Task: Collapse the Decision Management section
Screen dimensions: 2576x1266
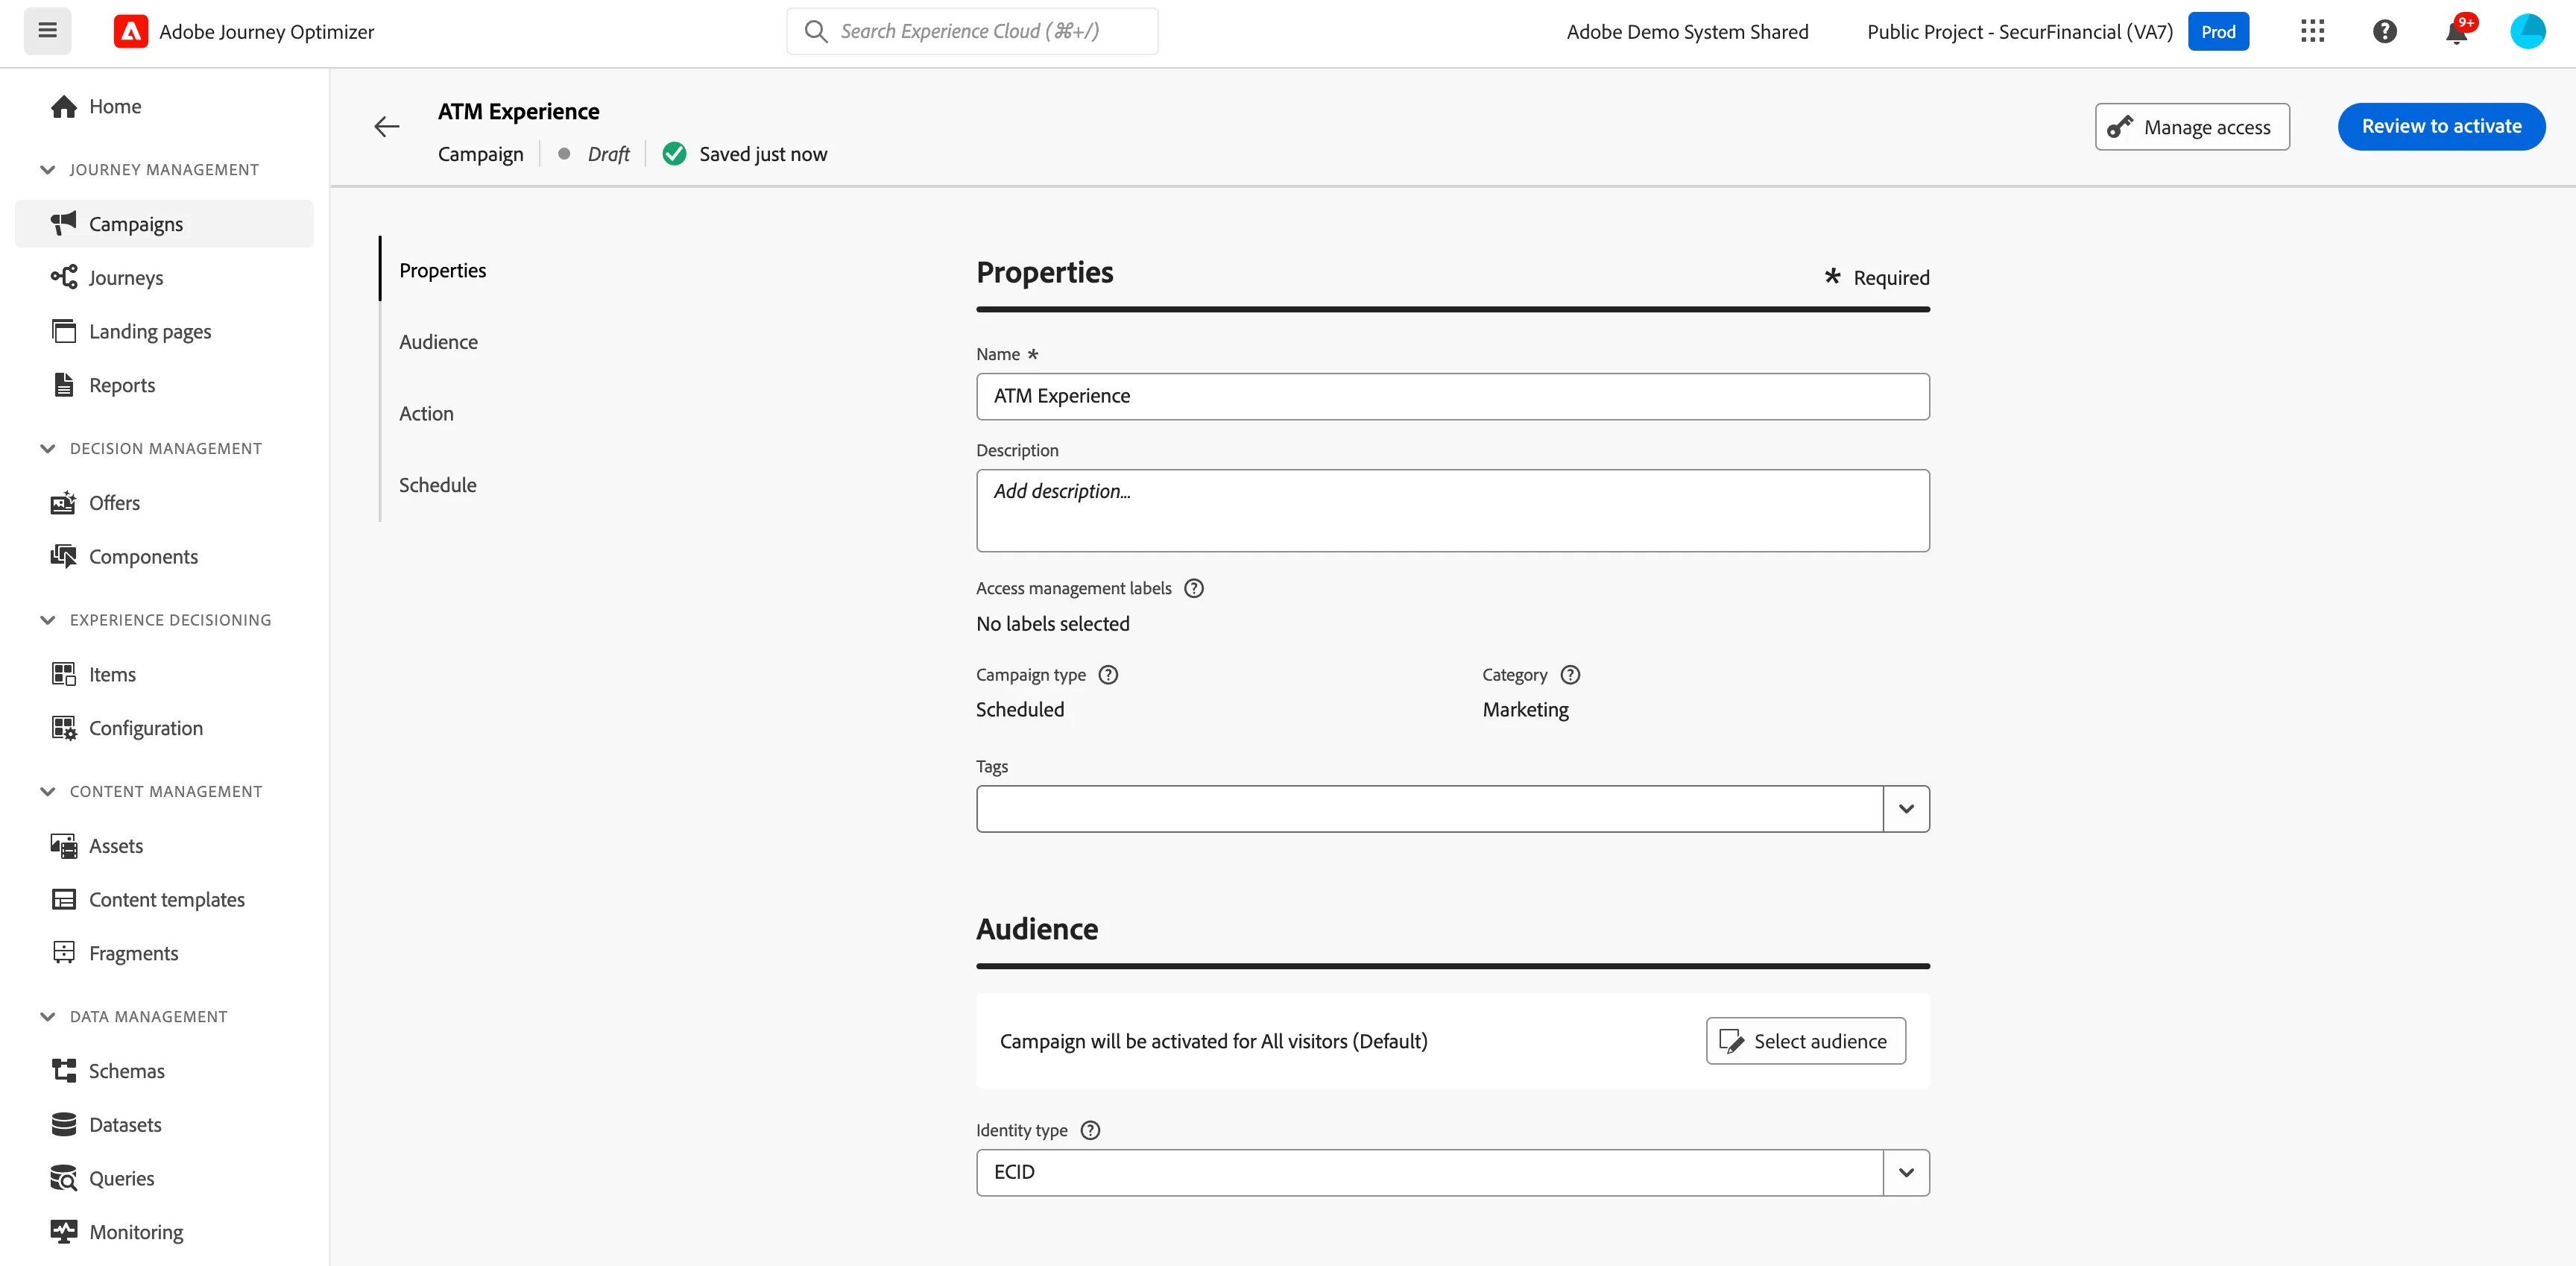Action: (x=47, y=449)
